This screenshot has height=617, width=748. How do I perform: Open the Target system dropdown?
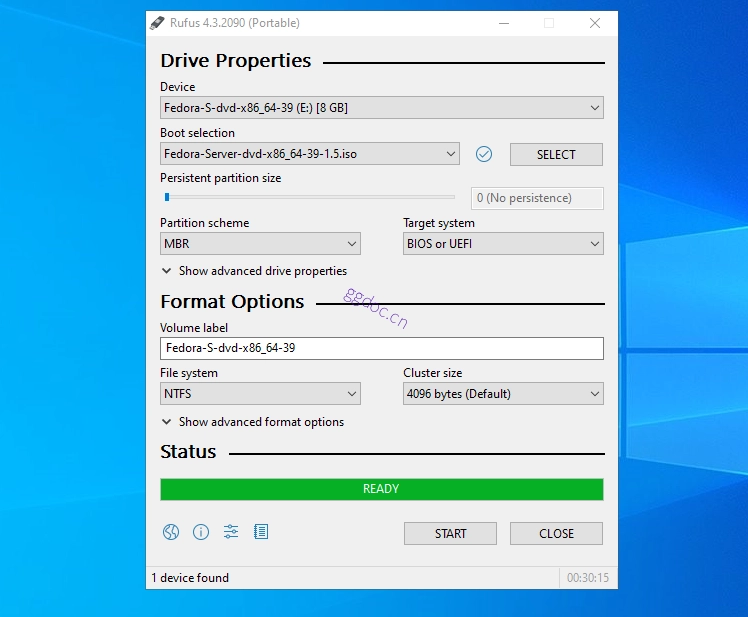pyautogui.click(x=503, y=244)
